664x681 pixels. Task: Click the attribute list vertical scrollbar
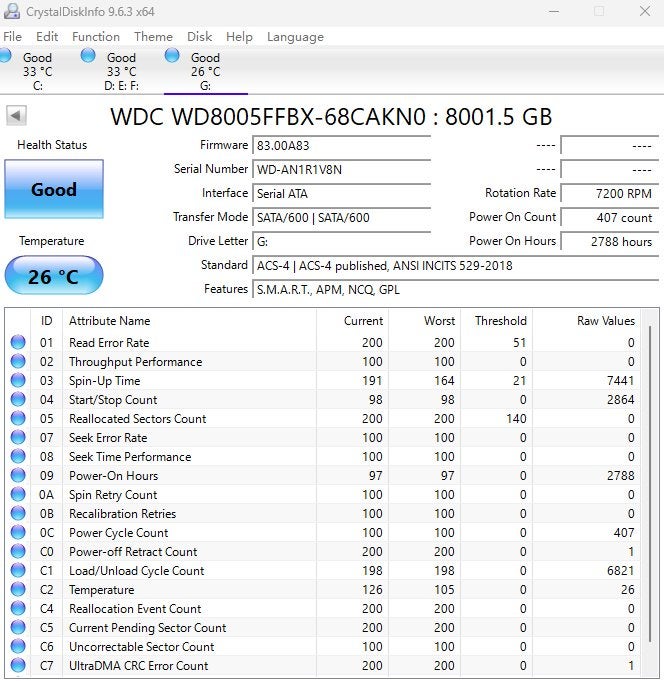point(650,483)
